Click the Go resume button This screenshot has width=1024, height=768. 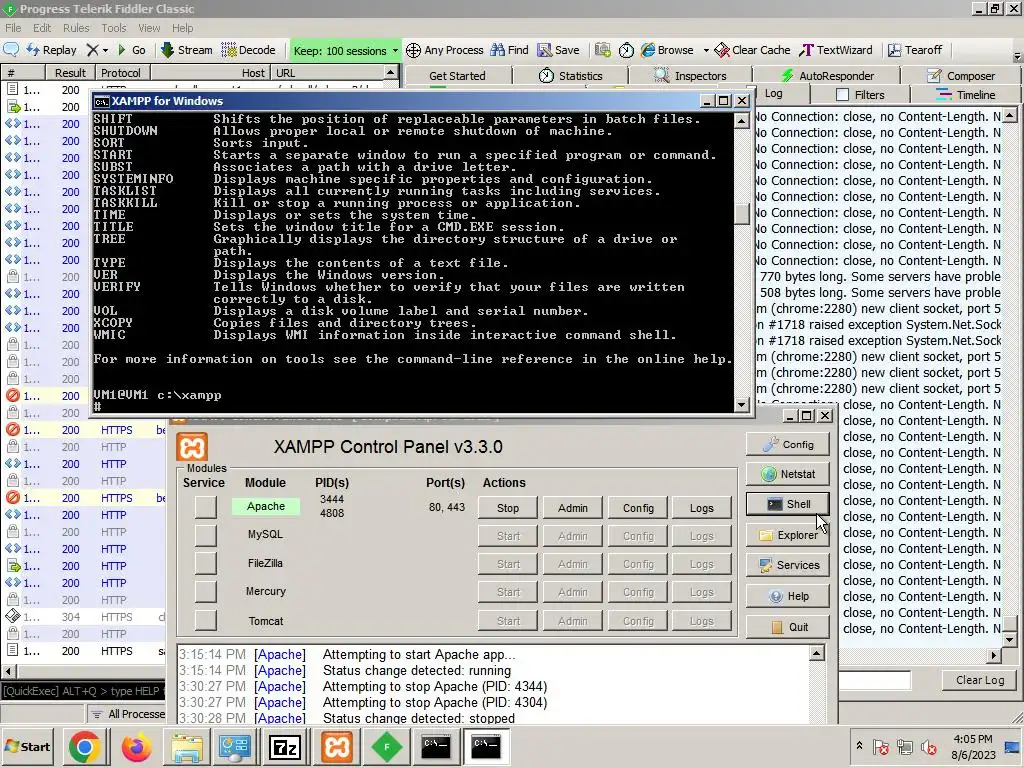click(x=131, y=50)
